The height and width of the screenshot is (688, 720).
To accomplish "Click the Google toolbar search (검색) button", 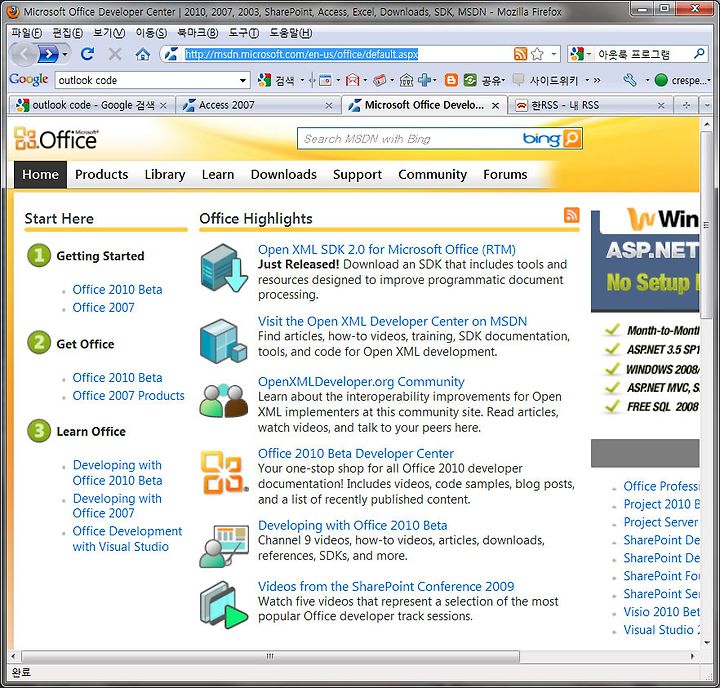I will [277, 80].
